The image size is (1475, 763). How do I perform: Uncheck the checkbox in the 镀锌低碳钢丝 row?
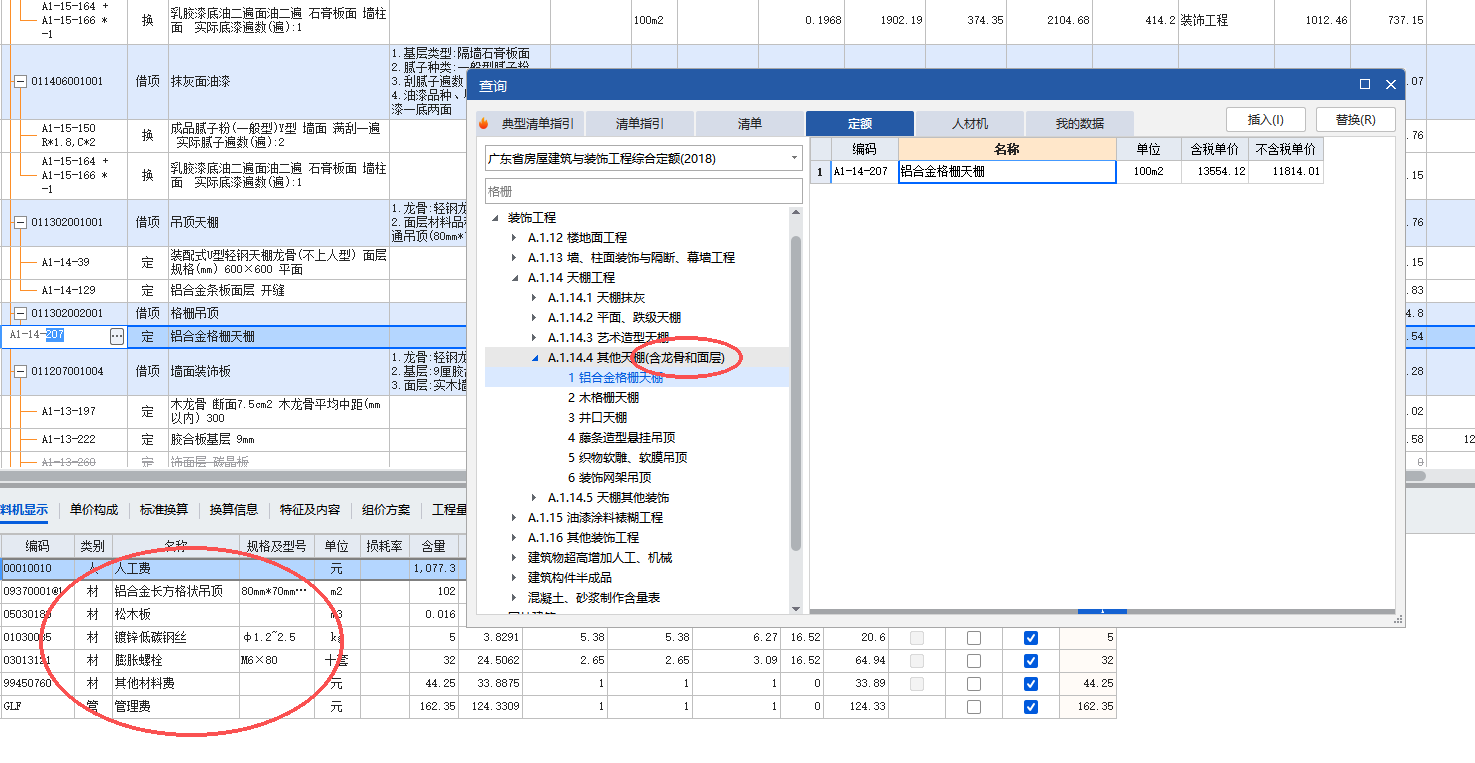point(1030,637)
